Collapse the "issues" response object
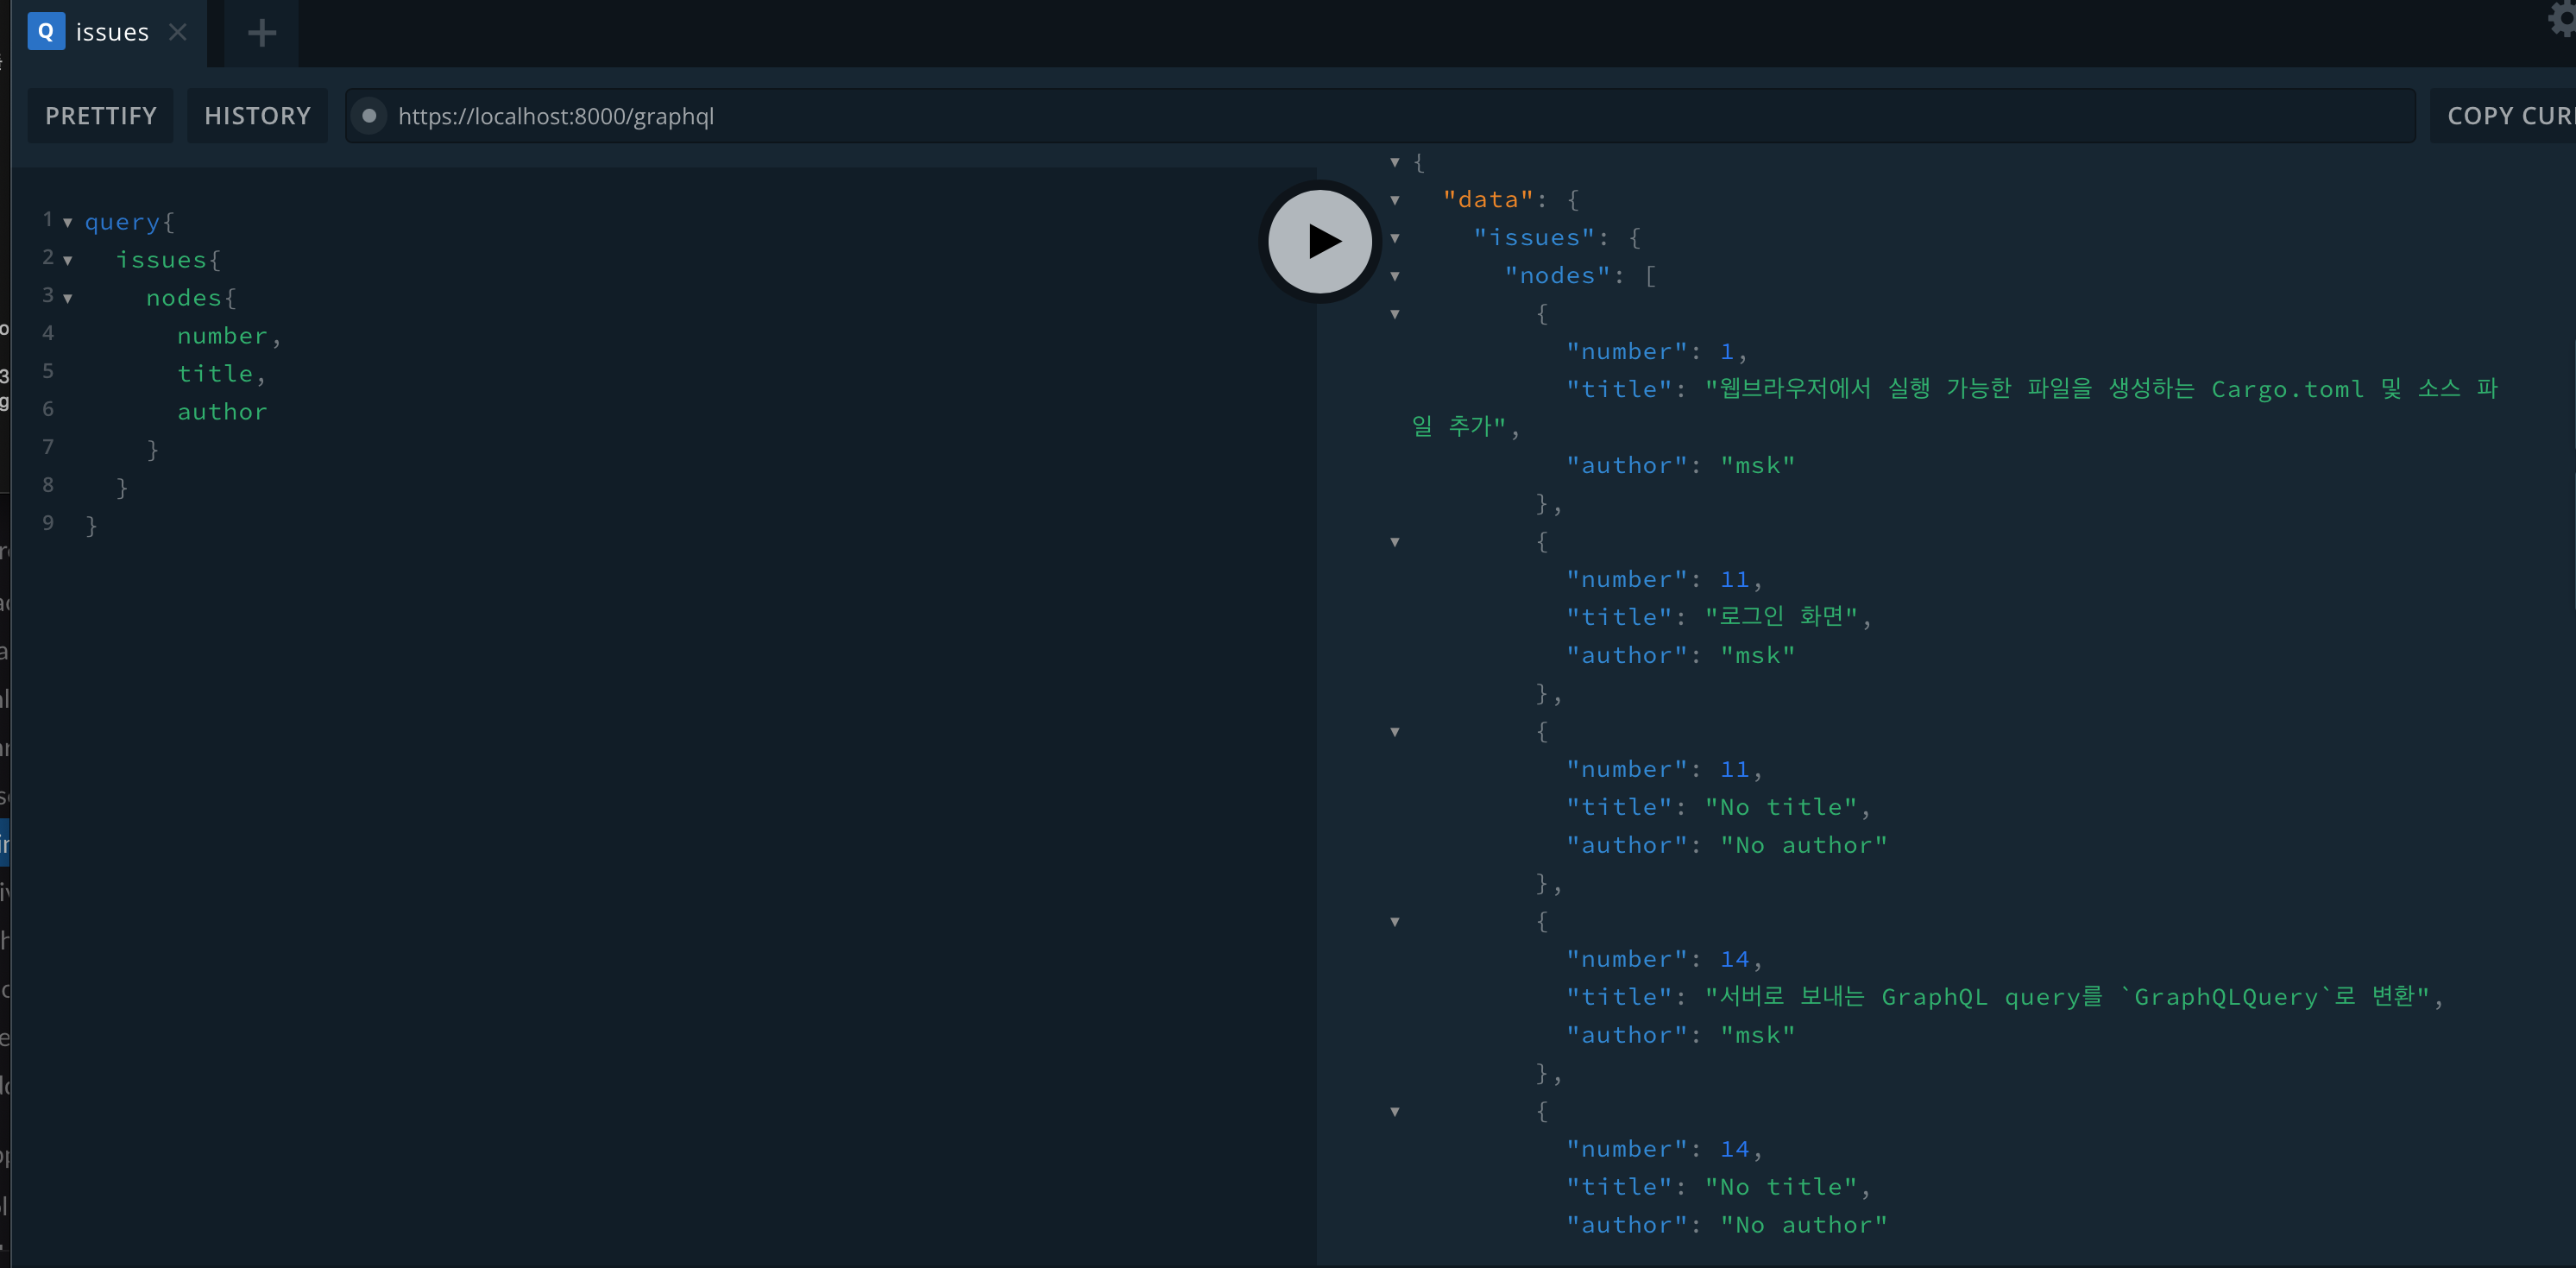 [1395, 238]
